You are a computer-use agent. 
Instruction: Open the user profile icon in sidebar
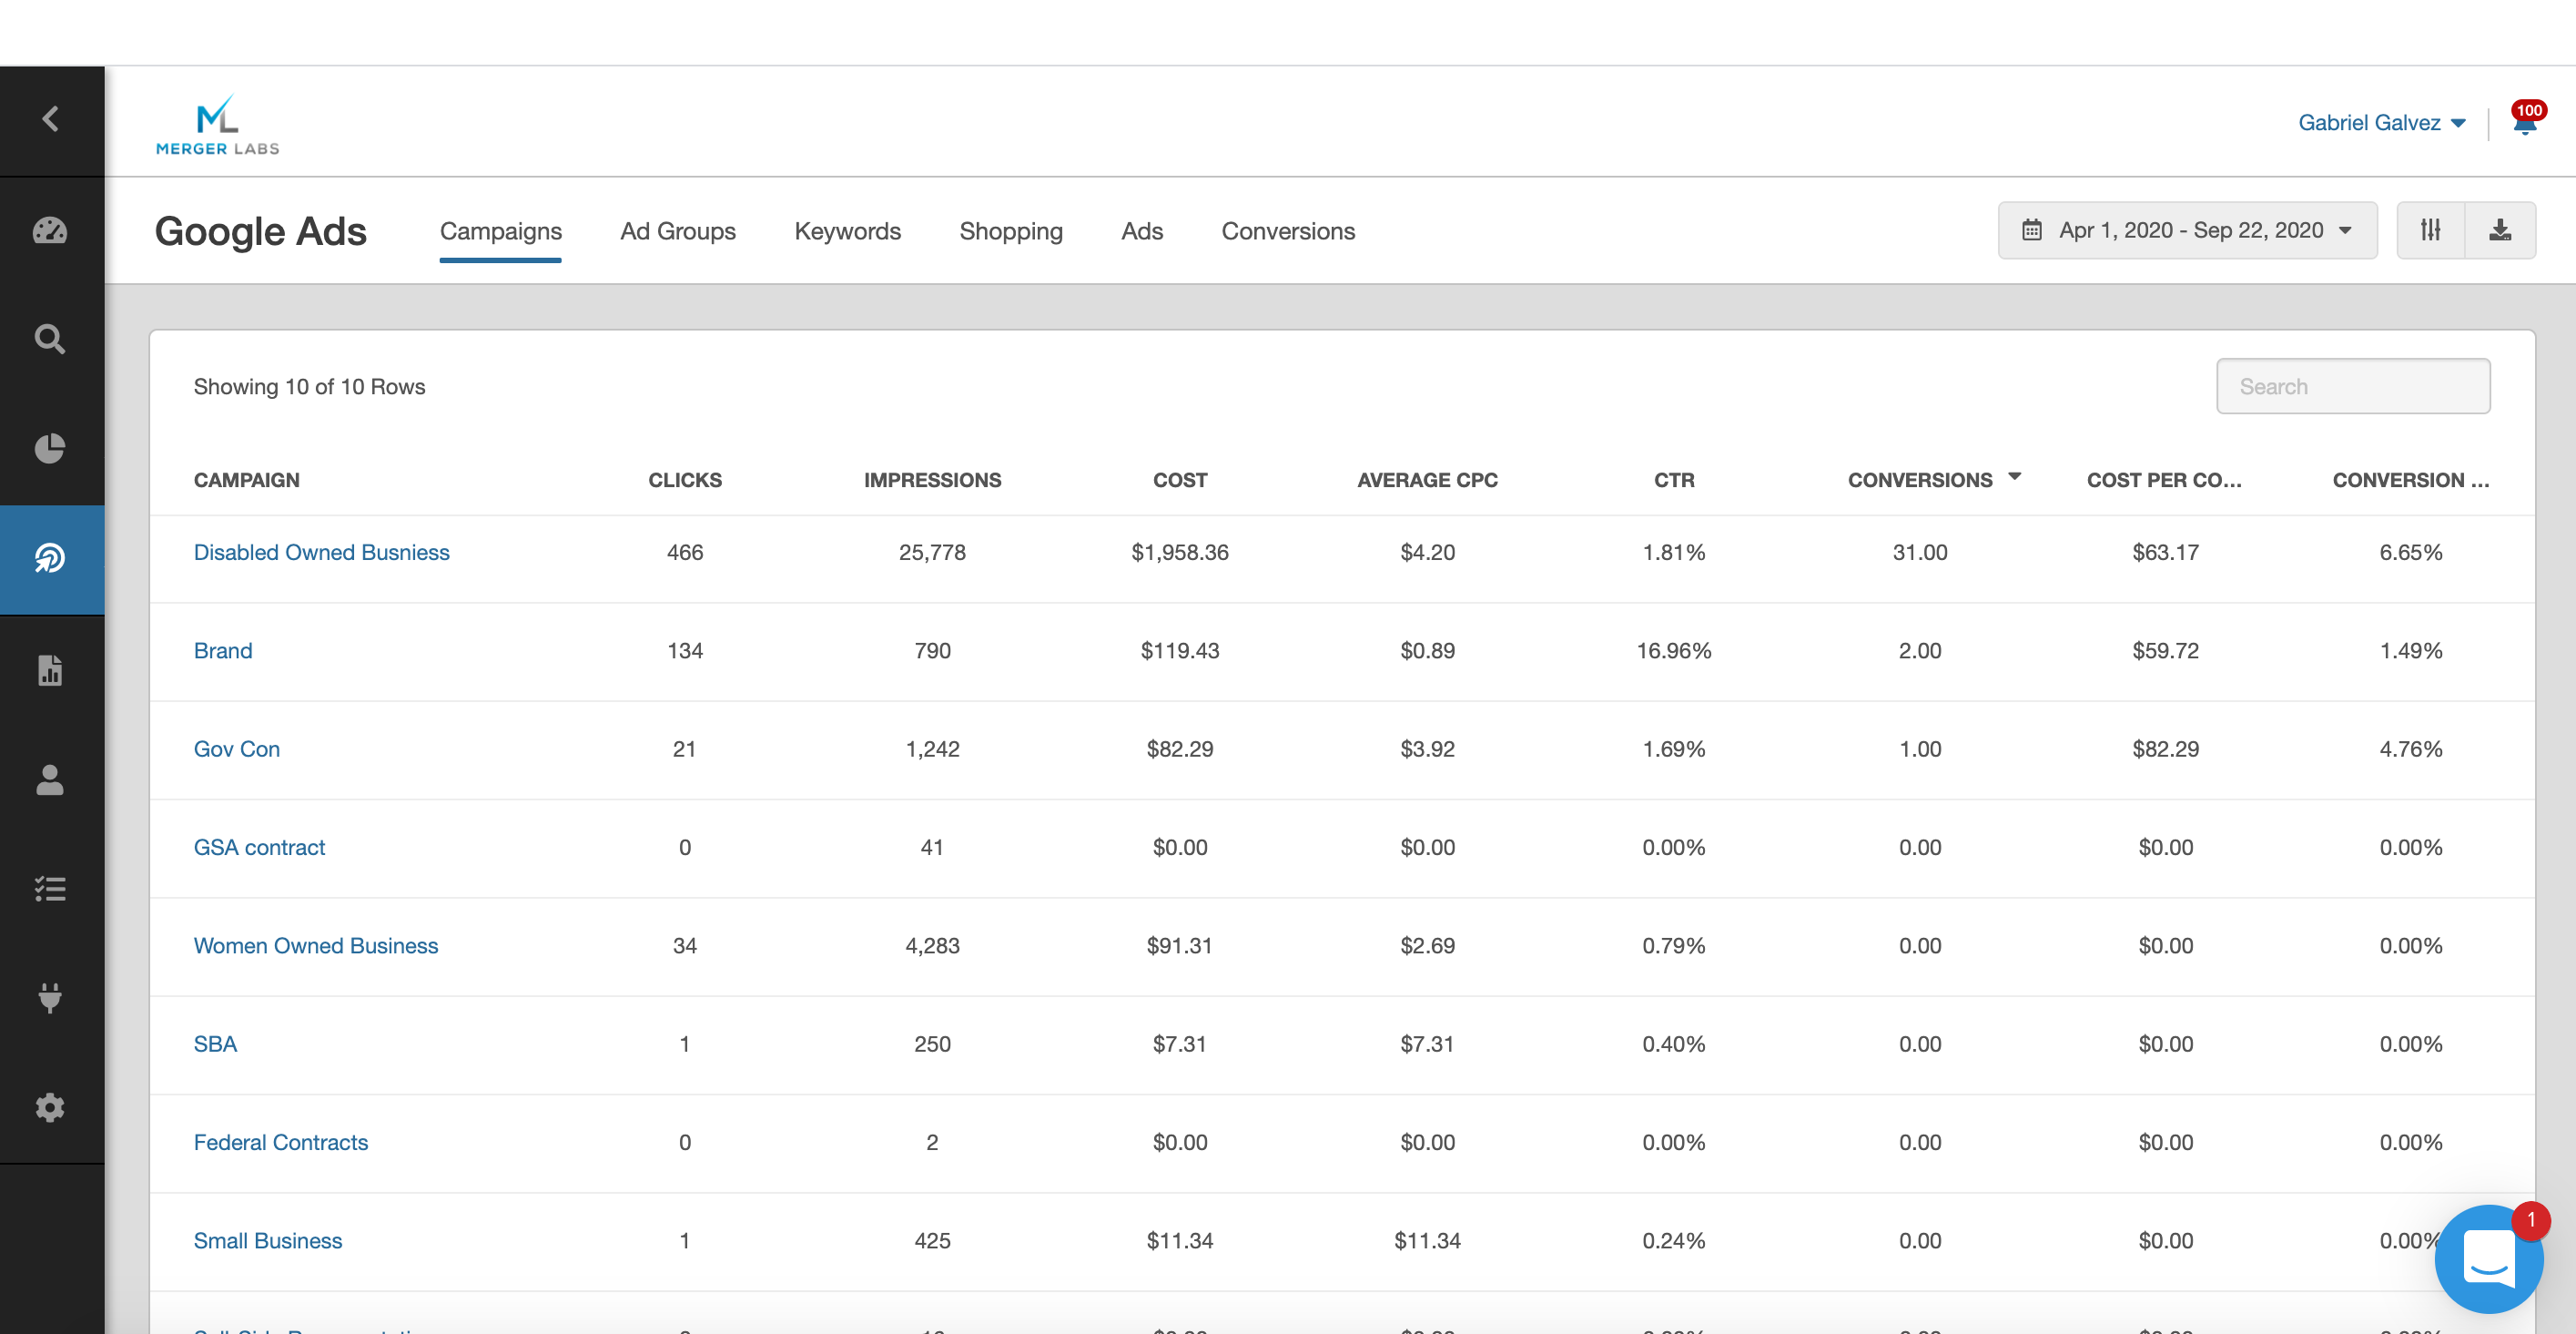tap(50, 779)
